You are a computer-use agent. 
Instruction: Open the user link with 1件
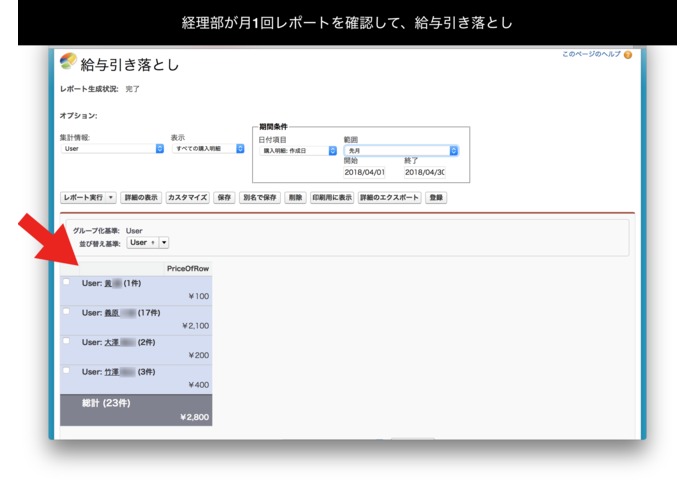(113, 284)
